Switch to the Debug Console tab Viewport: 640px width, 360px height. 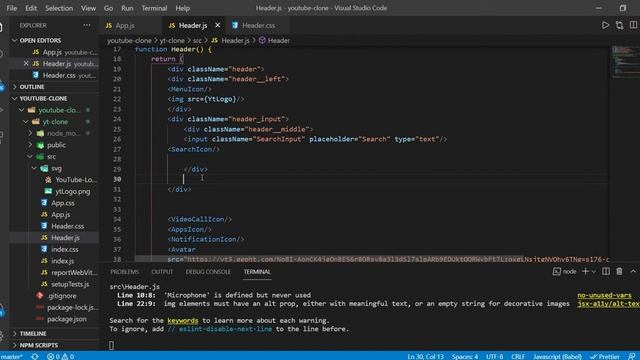point(208,272)
